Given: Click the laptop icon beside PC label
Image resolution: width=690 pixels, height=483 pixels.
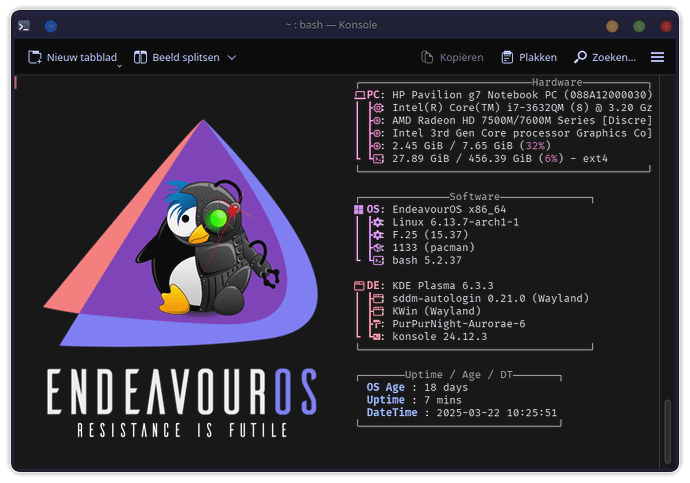Looking at the screenshot, I should [x=360, y=95].
